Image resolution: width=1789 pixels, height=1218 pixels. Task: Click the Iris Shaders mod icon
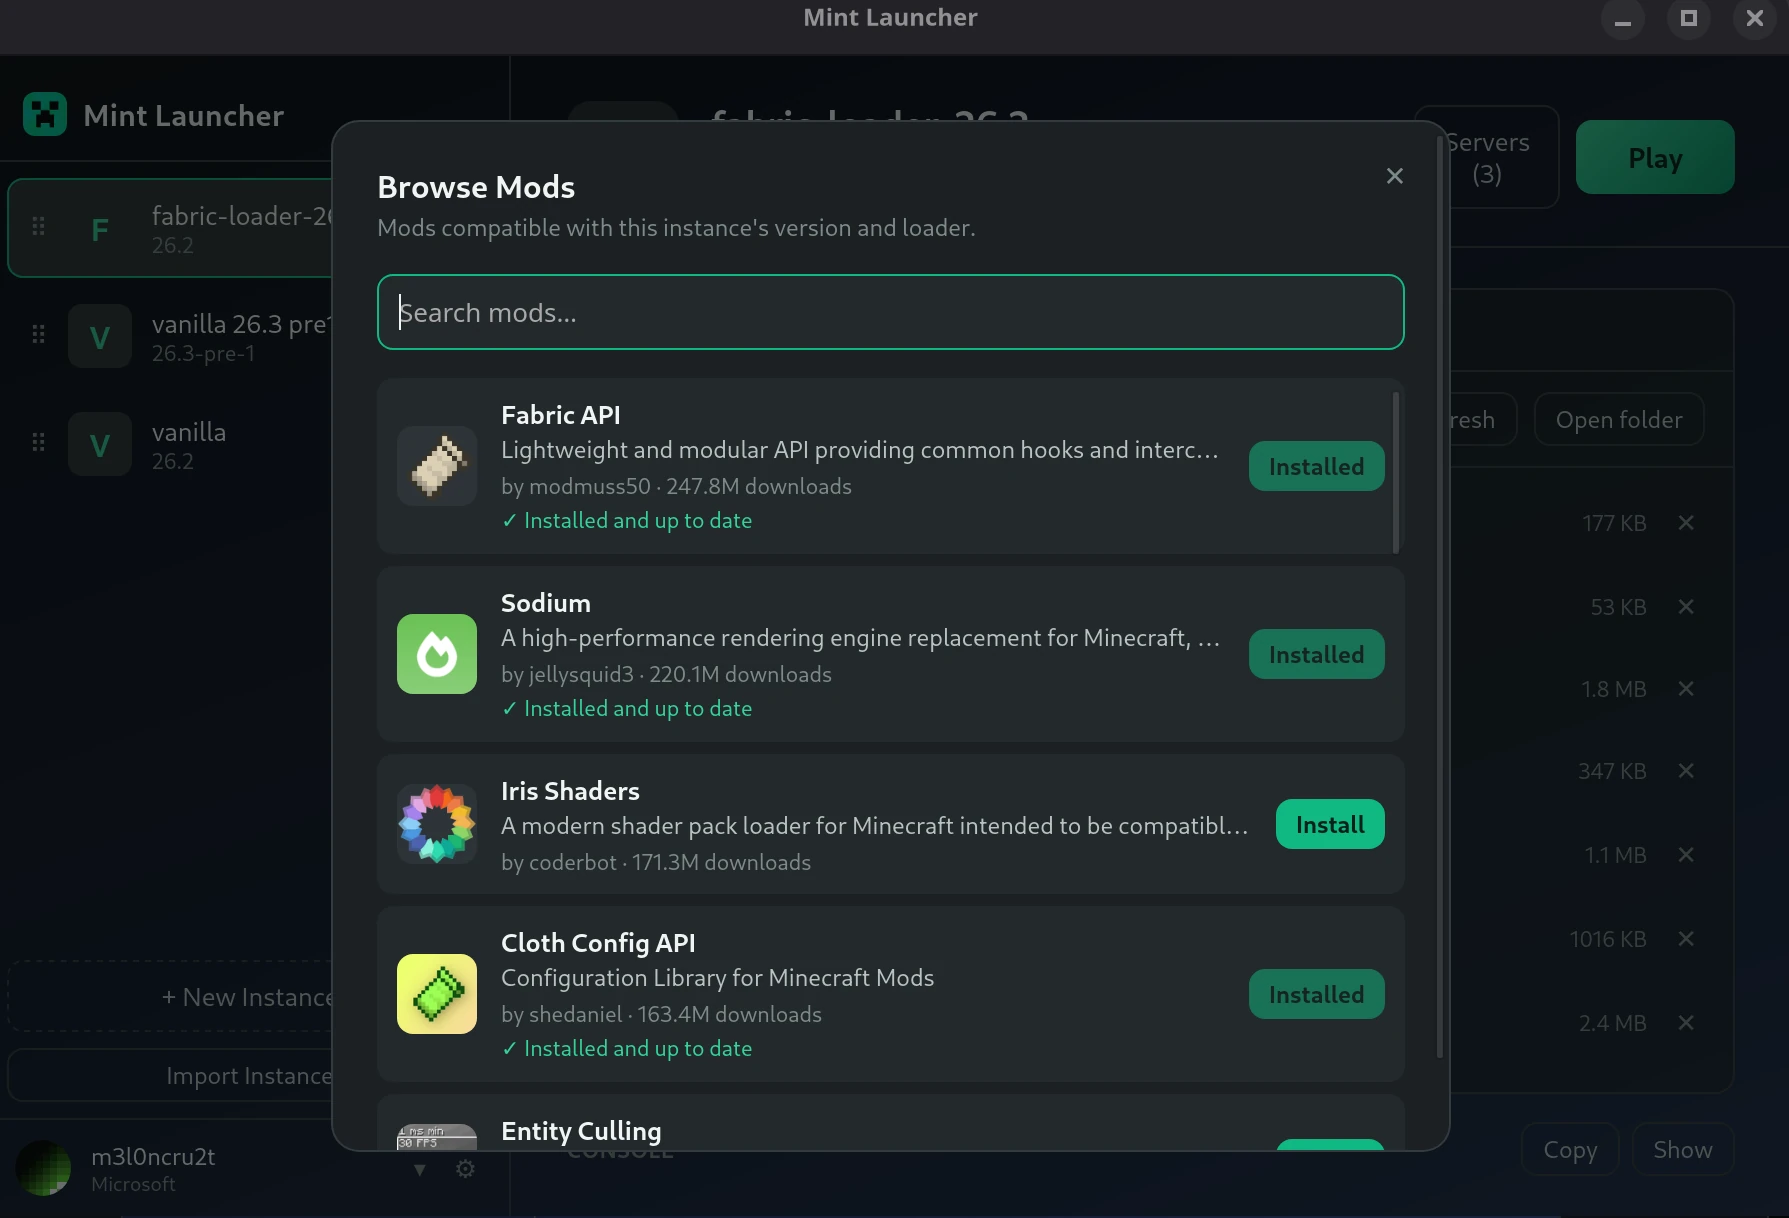[437, 824]
